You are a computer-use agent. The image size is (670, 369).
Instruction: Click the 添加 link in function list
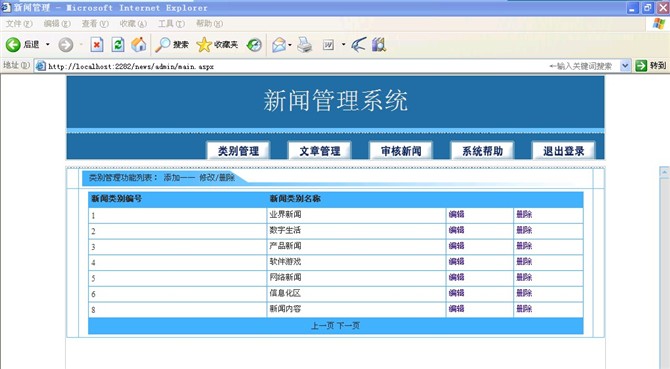[x=171, y=178]
